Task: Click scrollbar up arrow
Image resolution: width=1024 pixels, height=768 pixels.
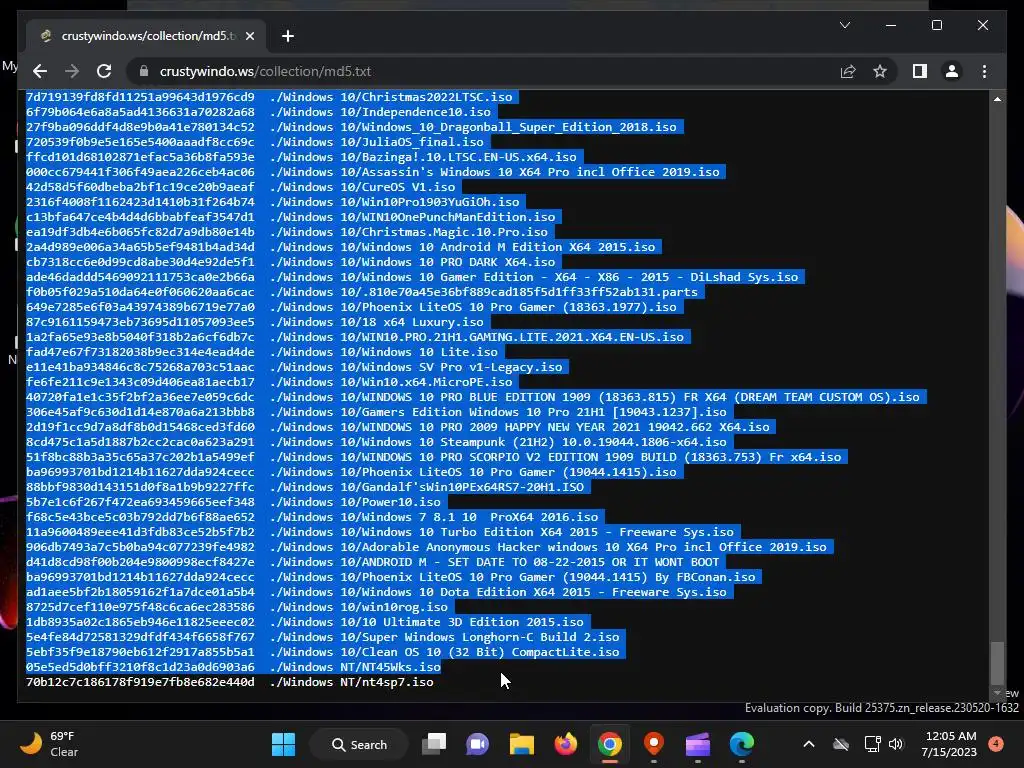Action: [997, 99]
